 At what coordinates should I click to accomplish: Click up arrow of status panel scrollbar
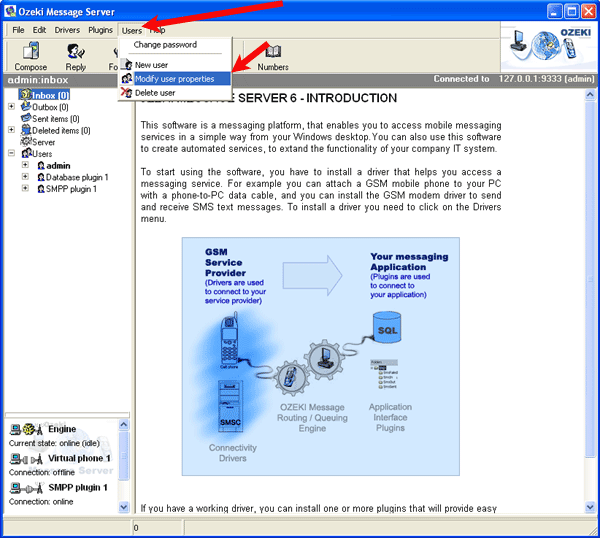point(124,424)
